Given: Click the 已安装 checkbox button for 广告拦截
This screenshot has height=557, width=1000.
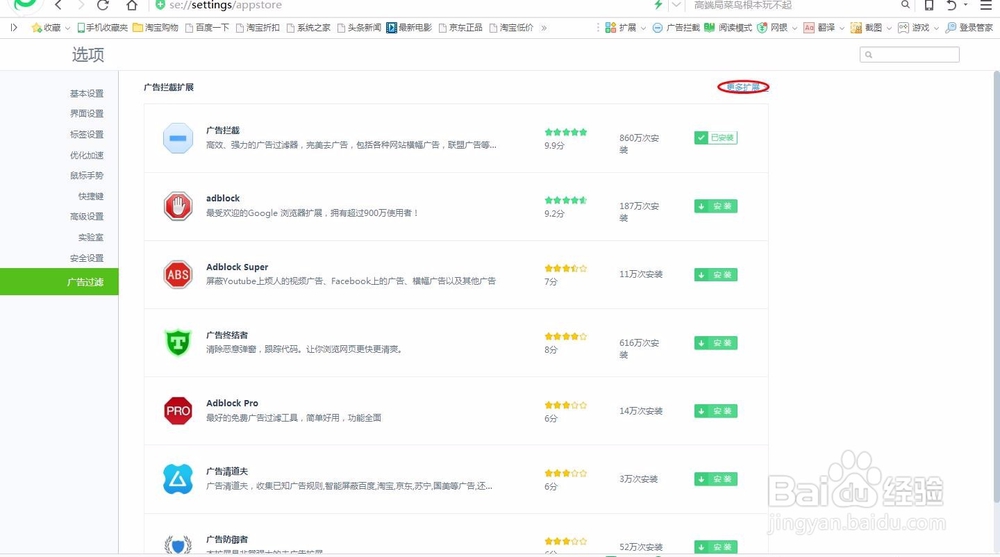Looking at the screenshot, I should pos(716,138).
